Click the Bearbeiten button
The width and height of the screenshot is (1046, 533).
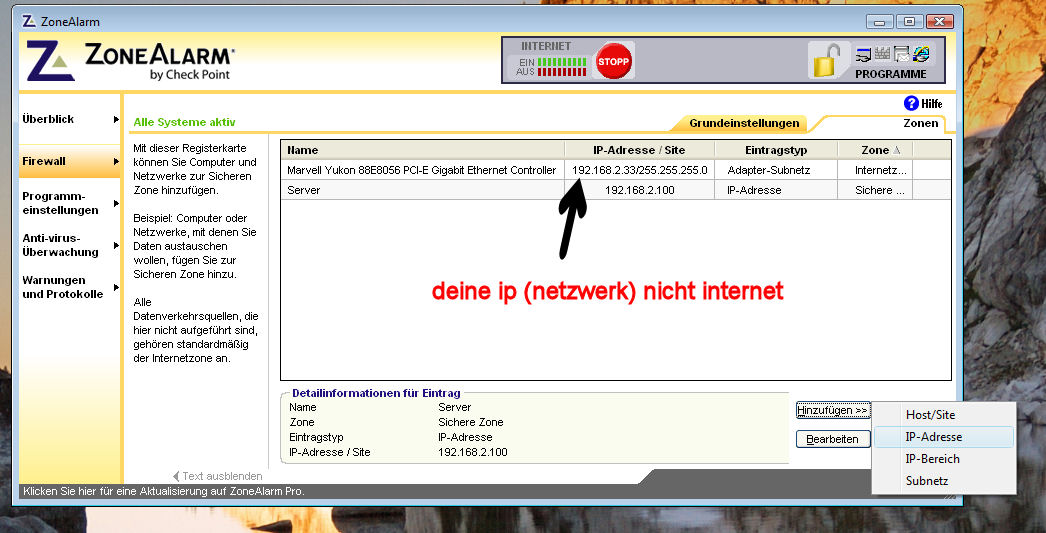(x=833, y=439)
